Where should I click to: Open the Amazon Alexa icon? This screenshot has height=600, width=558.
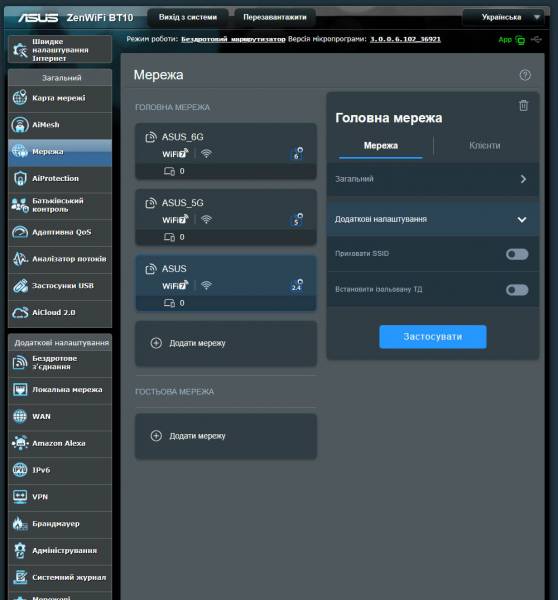[20, 443]
